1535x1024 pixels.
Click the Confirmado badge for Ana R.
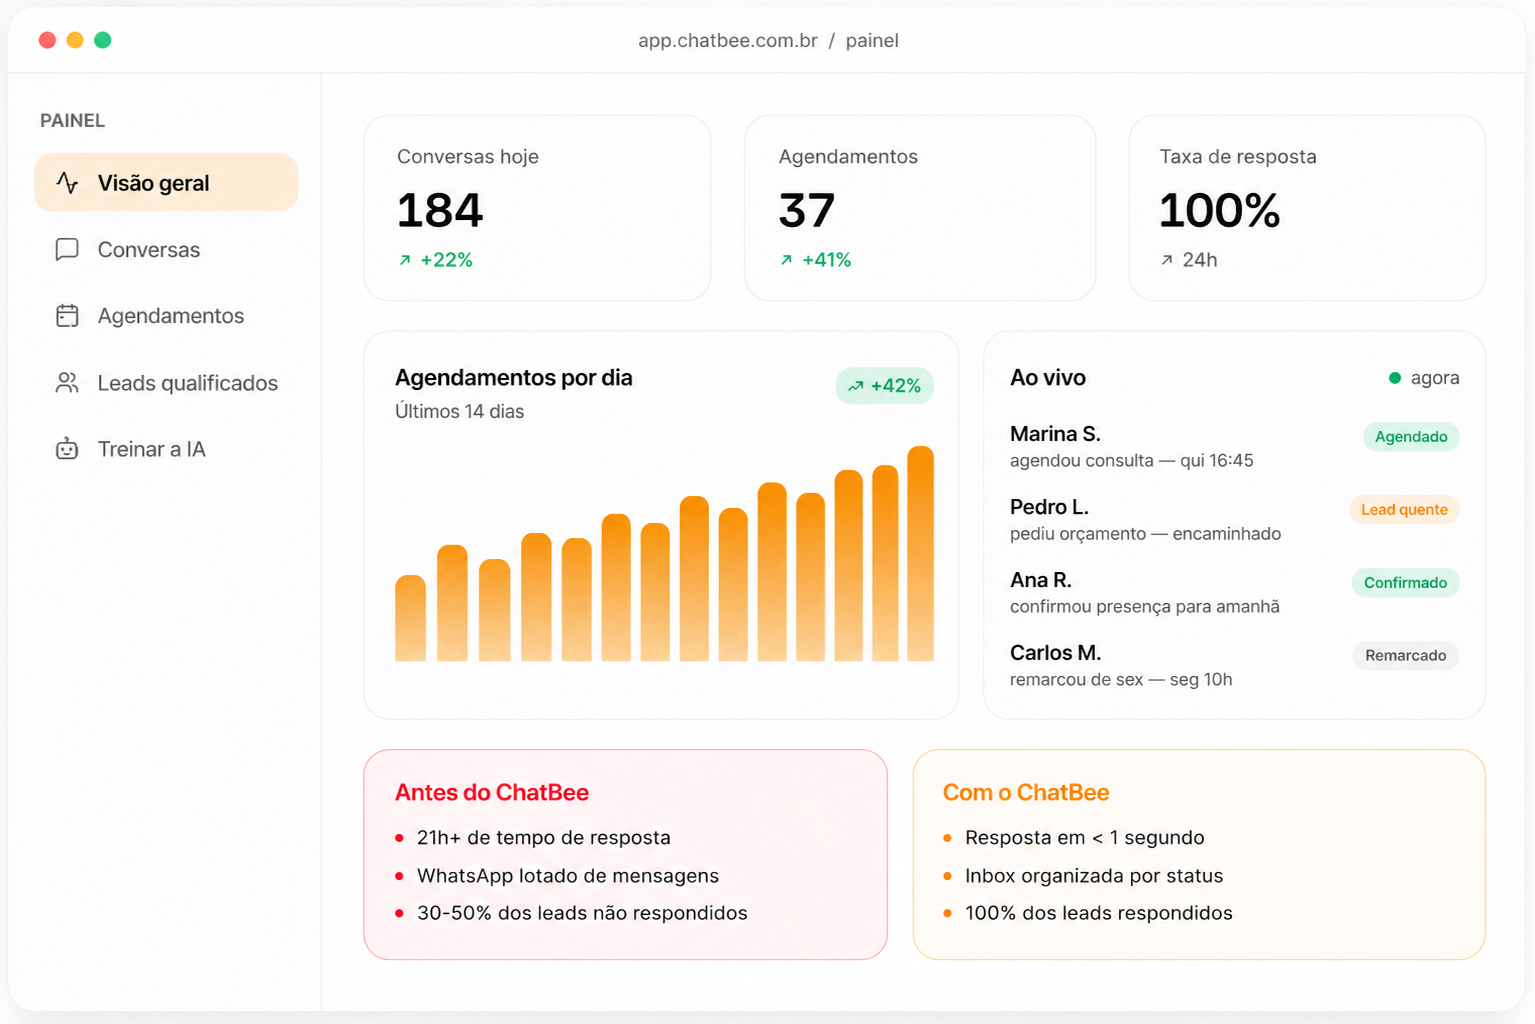(1405, 583)
